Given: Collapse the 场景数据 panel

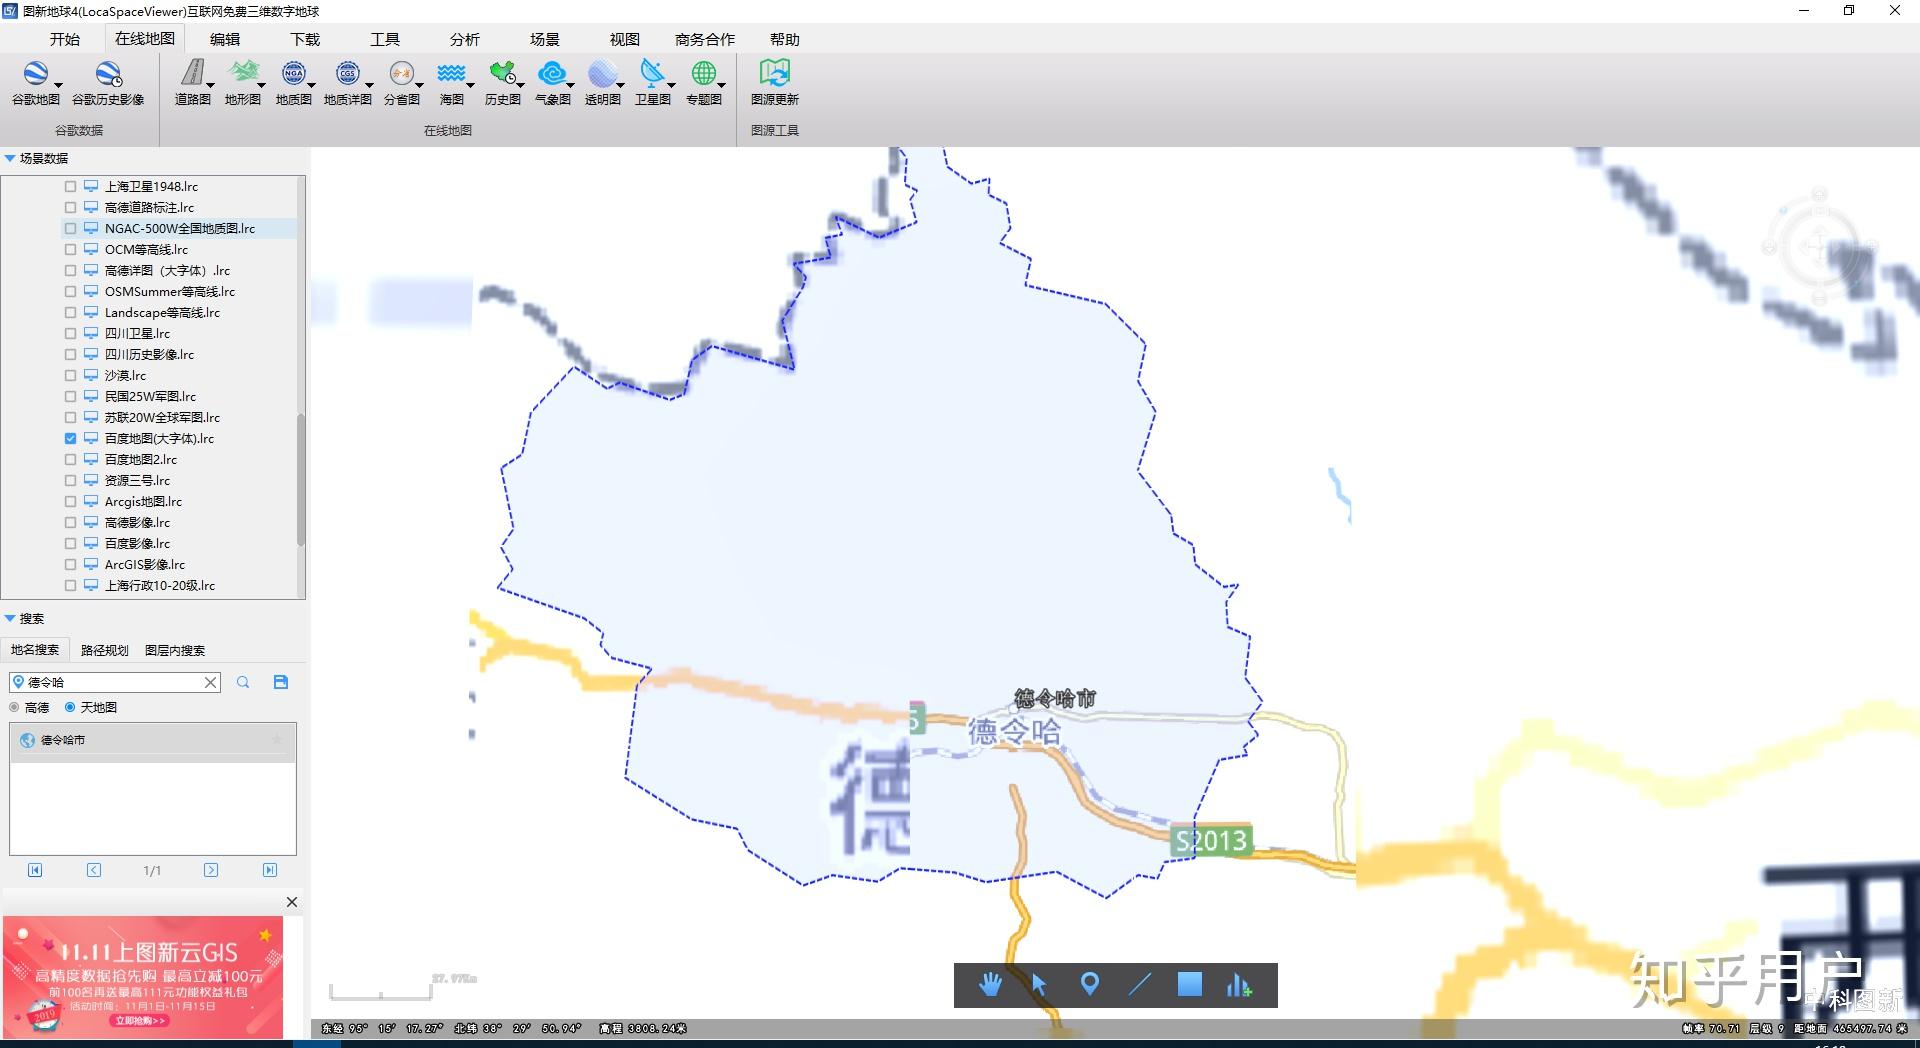Looking at the screenshot, I should 10,158.
